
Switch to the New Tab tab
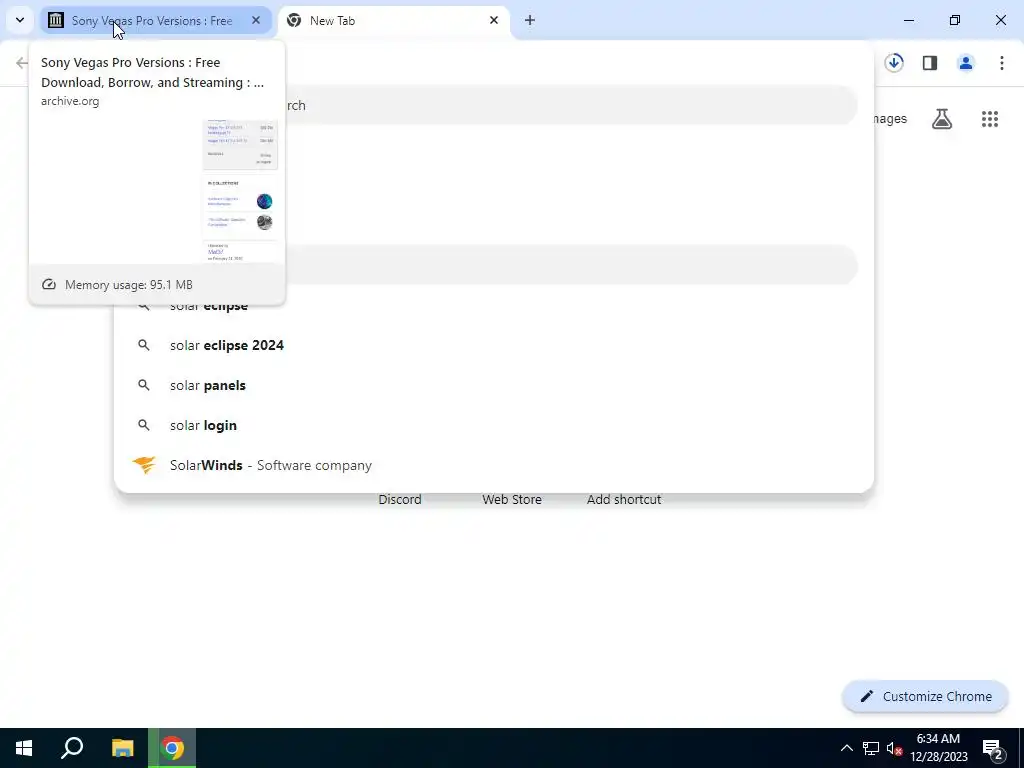tap(392, 21)
